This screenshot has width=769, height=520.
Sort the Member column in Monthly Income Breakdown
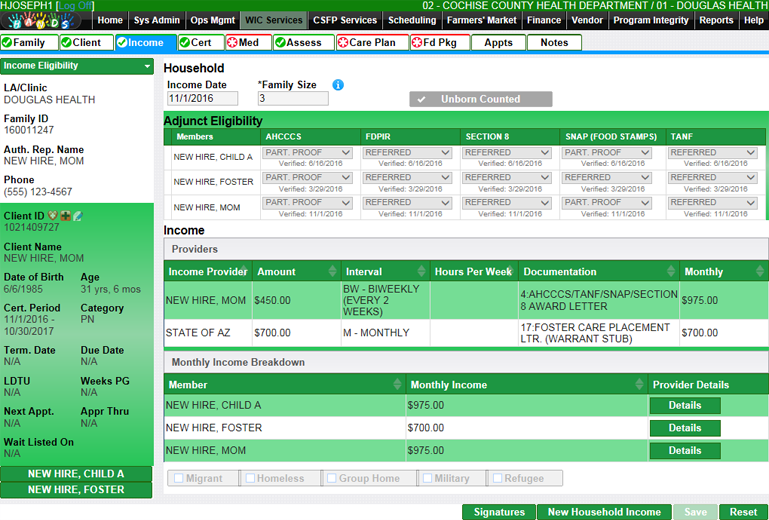[397, 385]
